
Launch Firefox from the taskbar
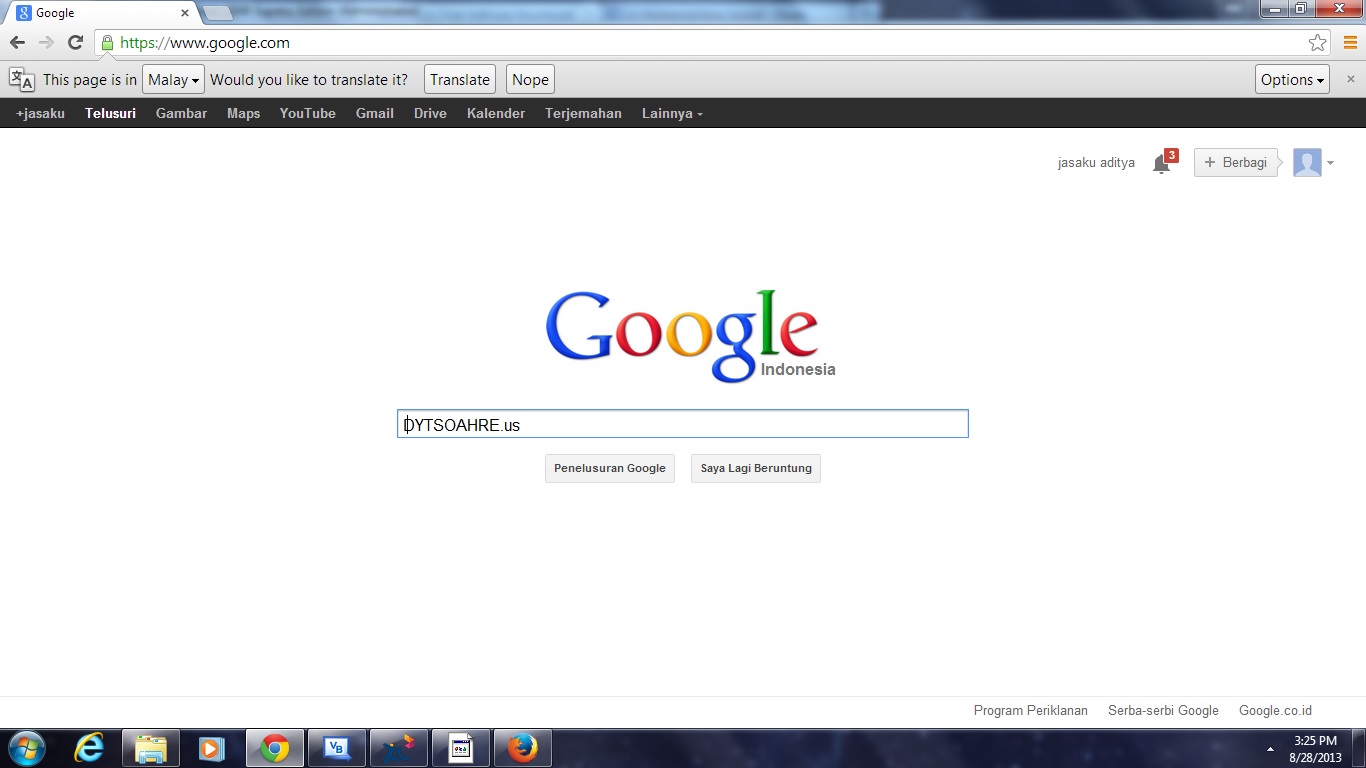[522, 748]
